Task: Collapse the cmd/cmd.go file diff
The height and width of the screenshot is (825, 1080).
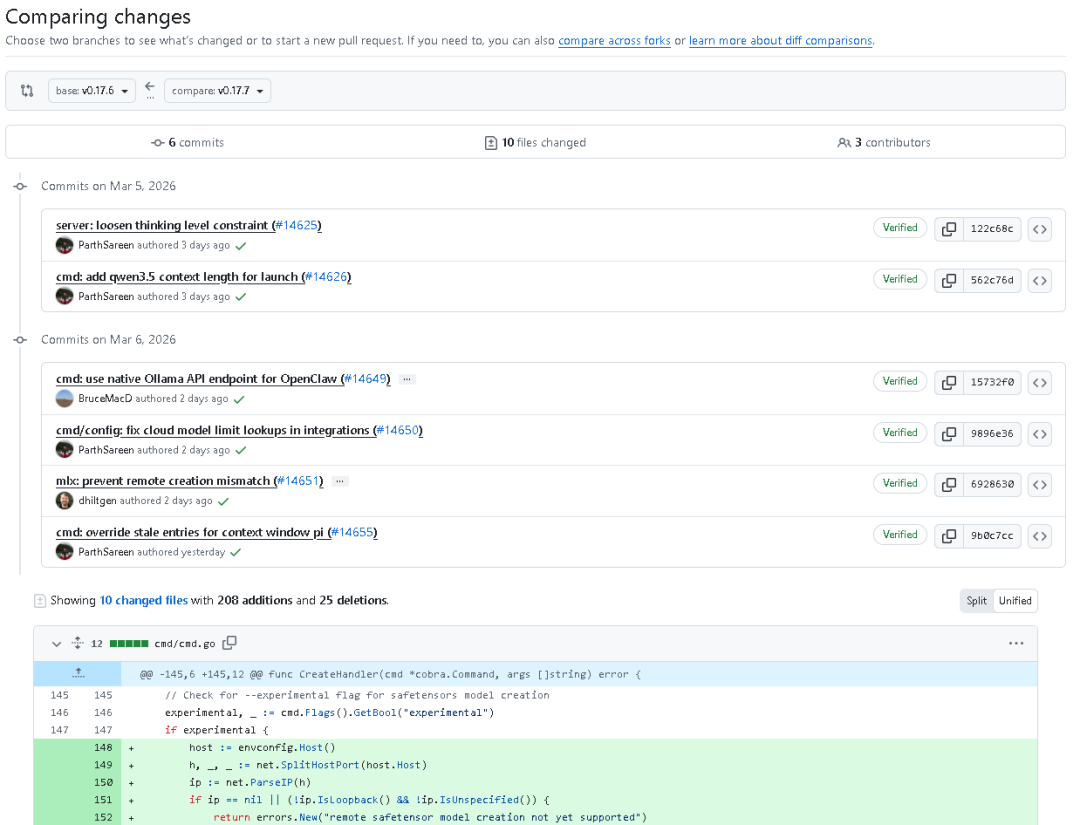Action: [x=56, y=643]
